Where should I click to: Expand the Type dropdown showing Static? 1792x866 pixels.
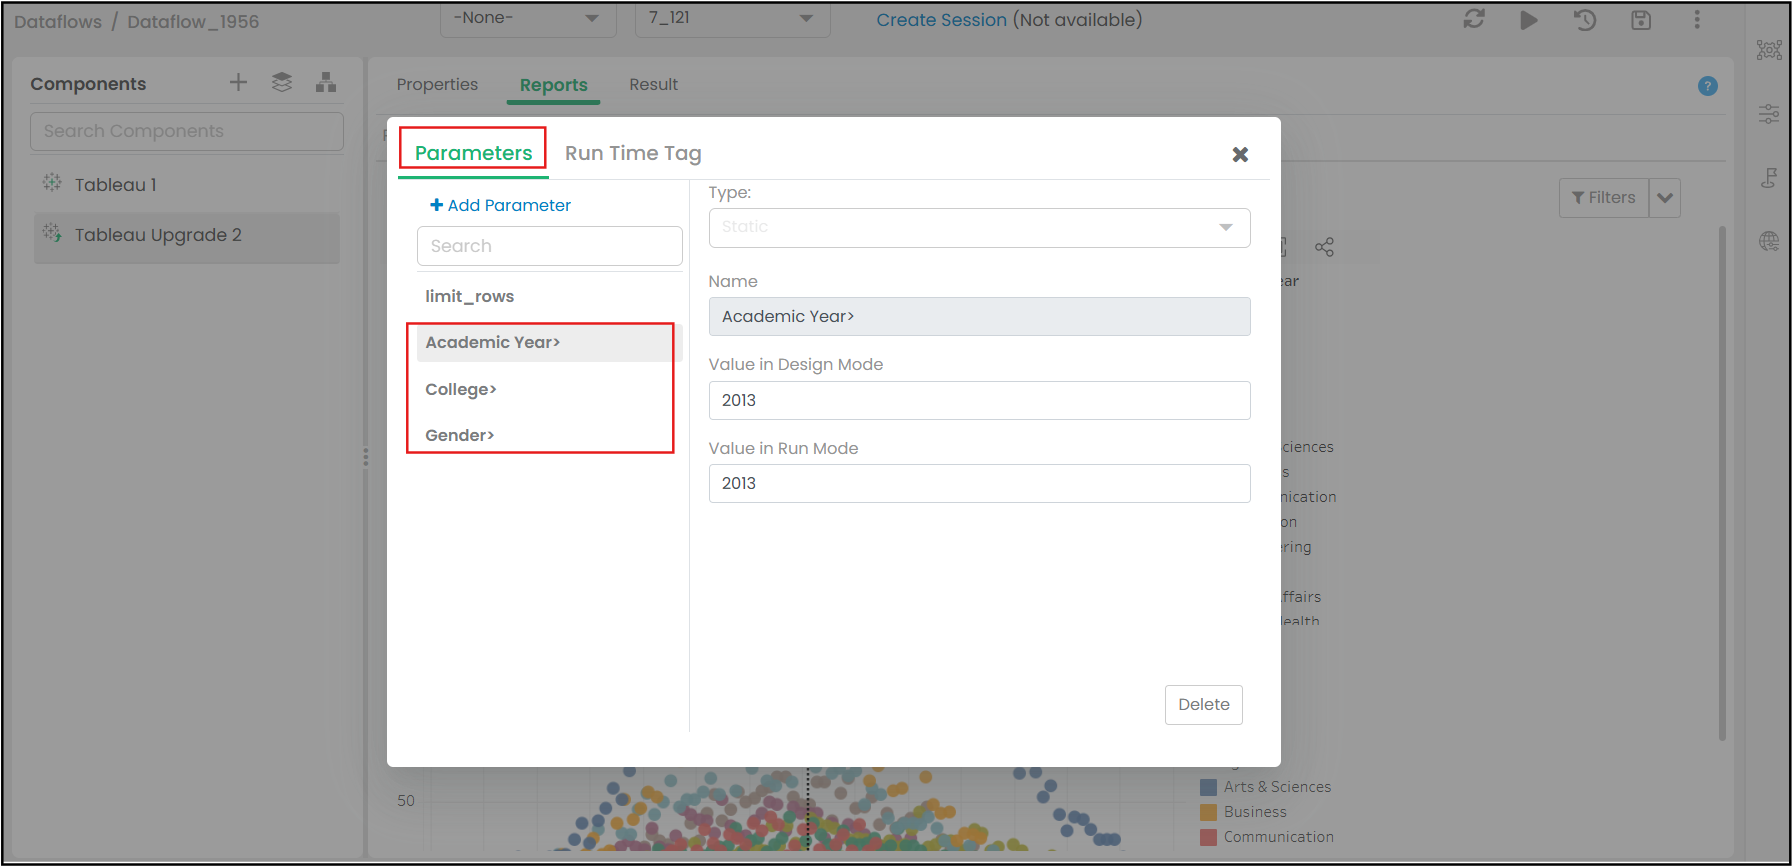(x=979, y=228)
